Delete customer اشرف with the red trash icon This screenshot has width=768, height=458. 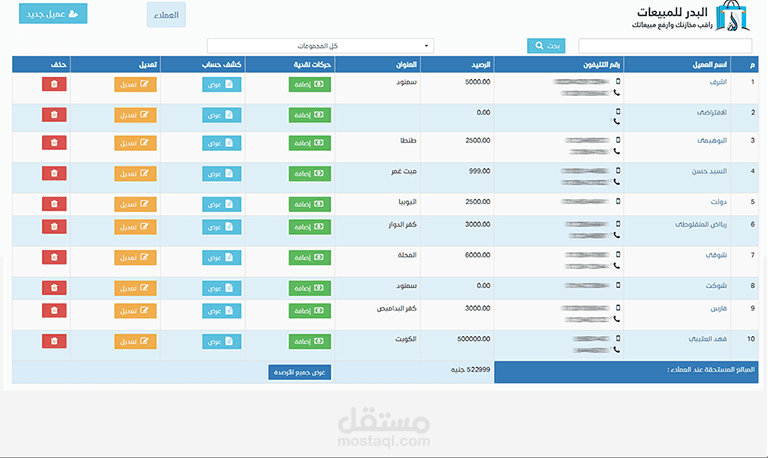point(54,84)
